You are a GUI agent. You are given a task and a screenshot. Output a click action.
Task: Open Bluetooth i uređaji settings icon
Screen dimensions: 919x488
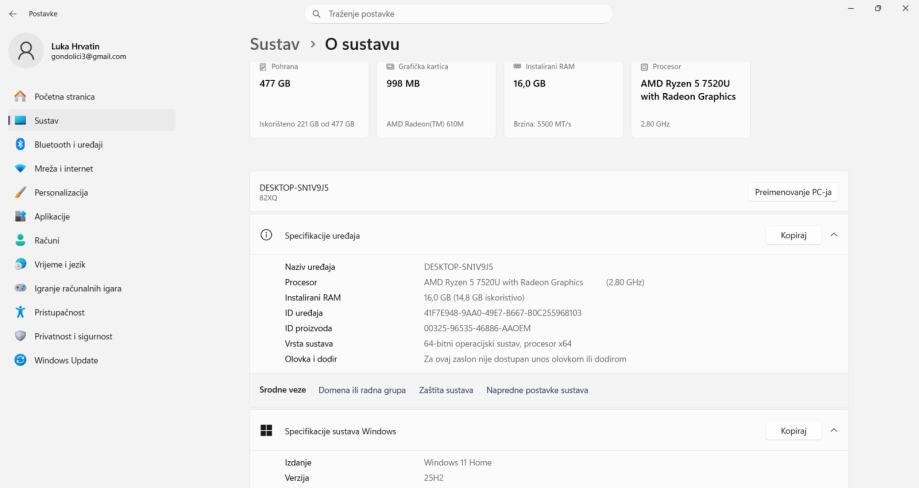pos(20,144)
